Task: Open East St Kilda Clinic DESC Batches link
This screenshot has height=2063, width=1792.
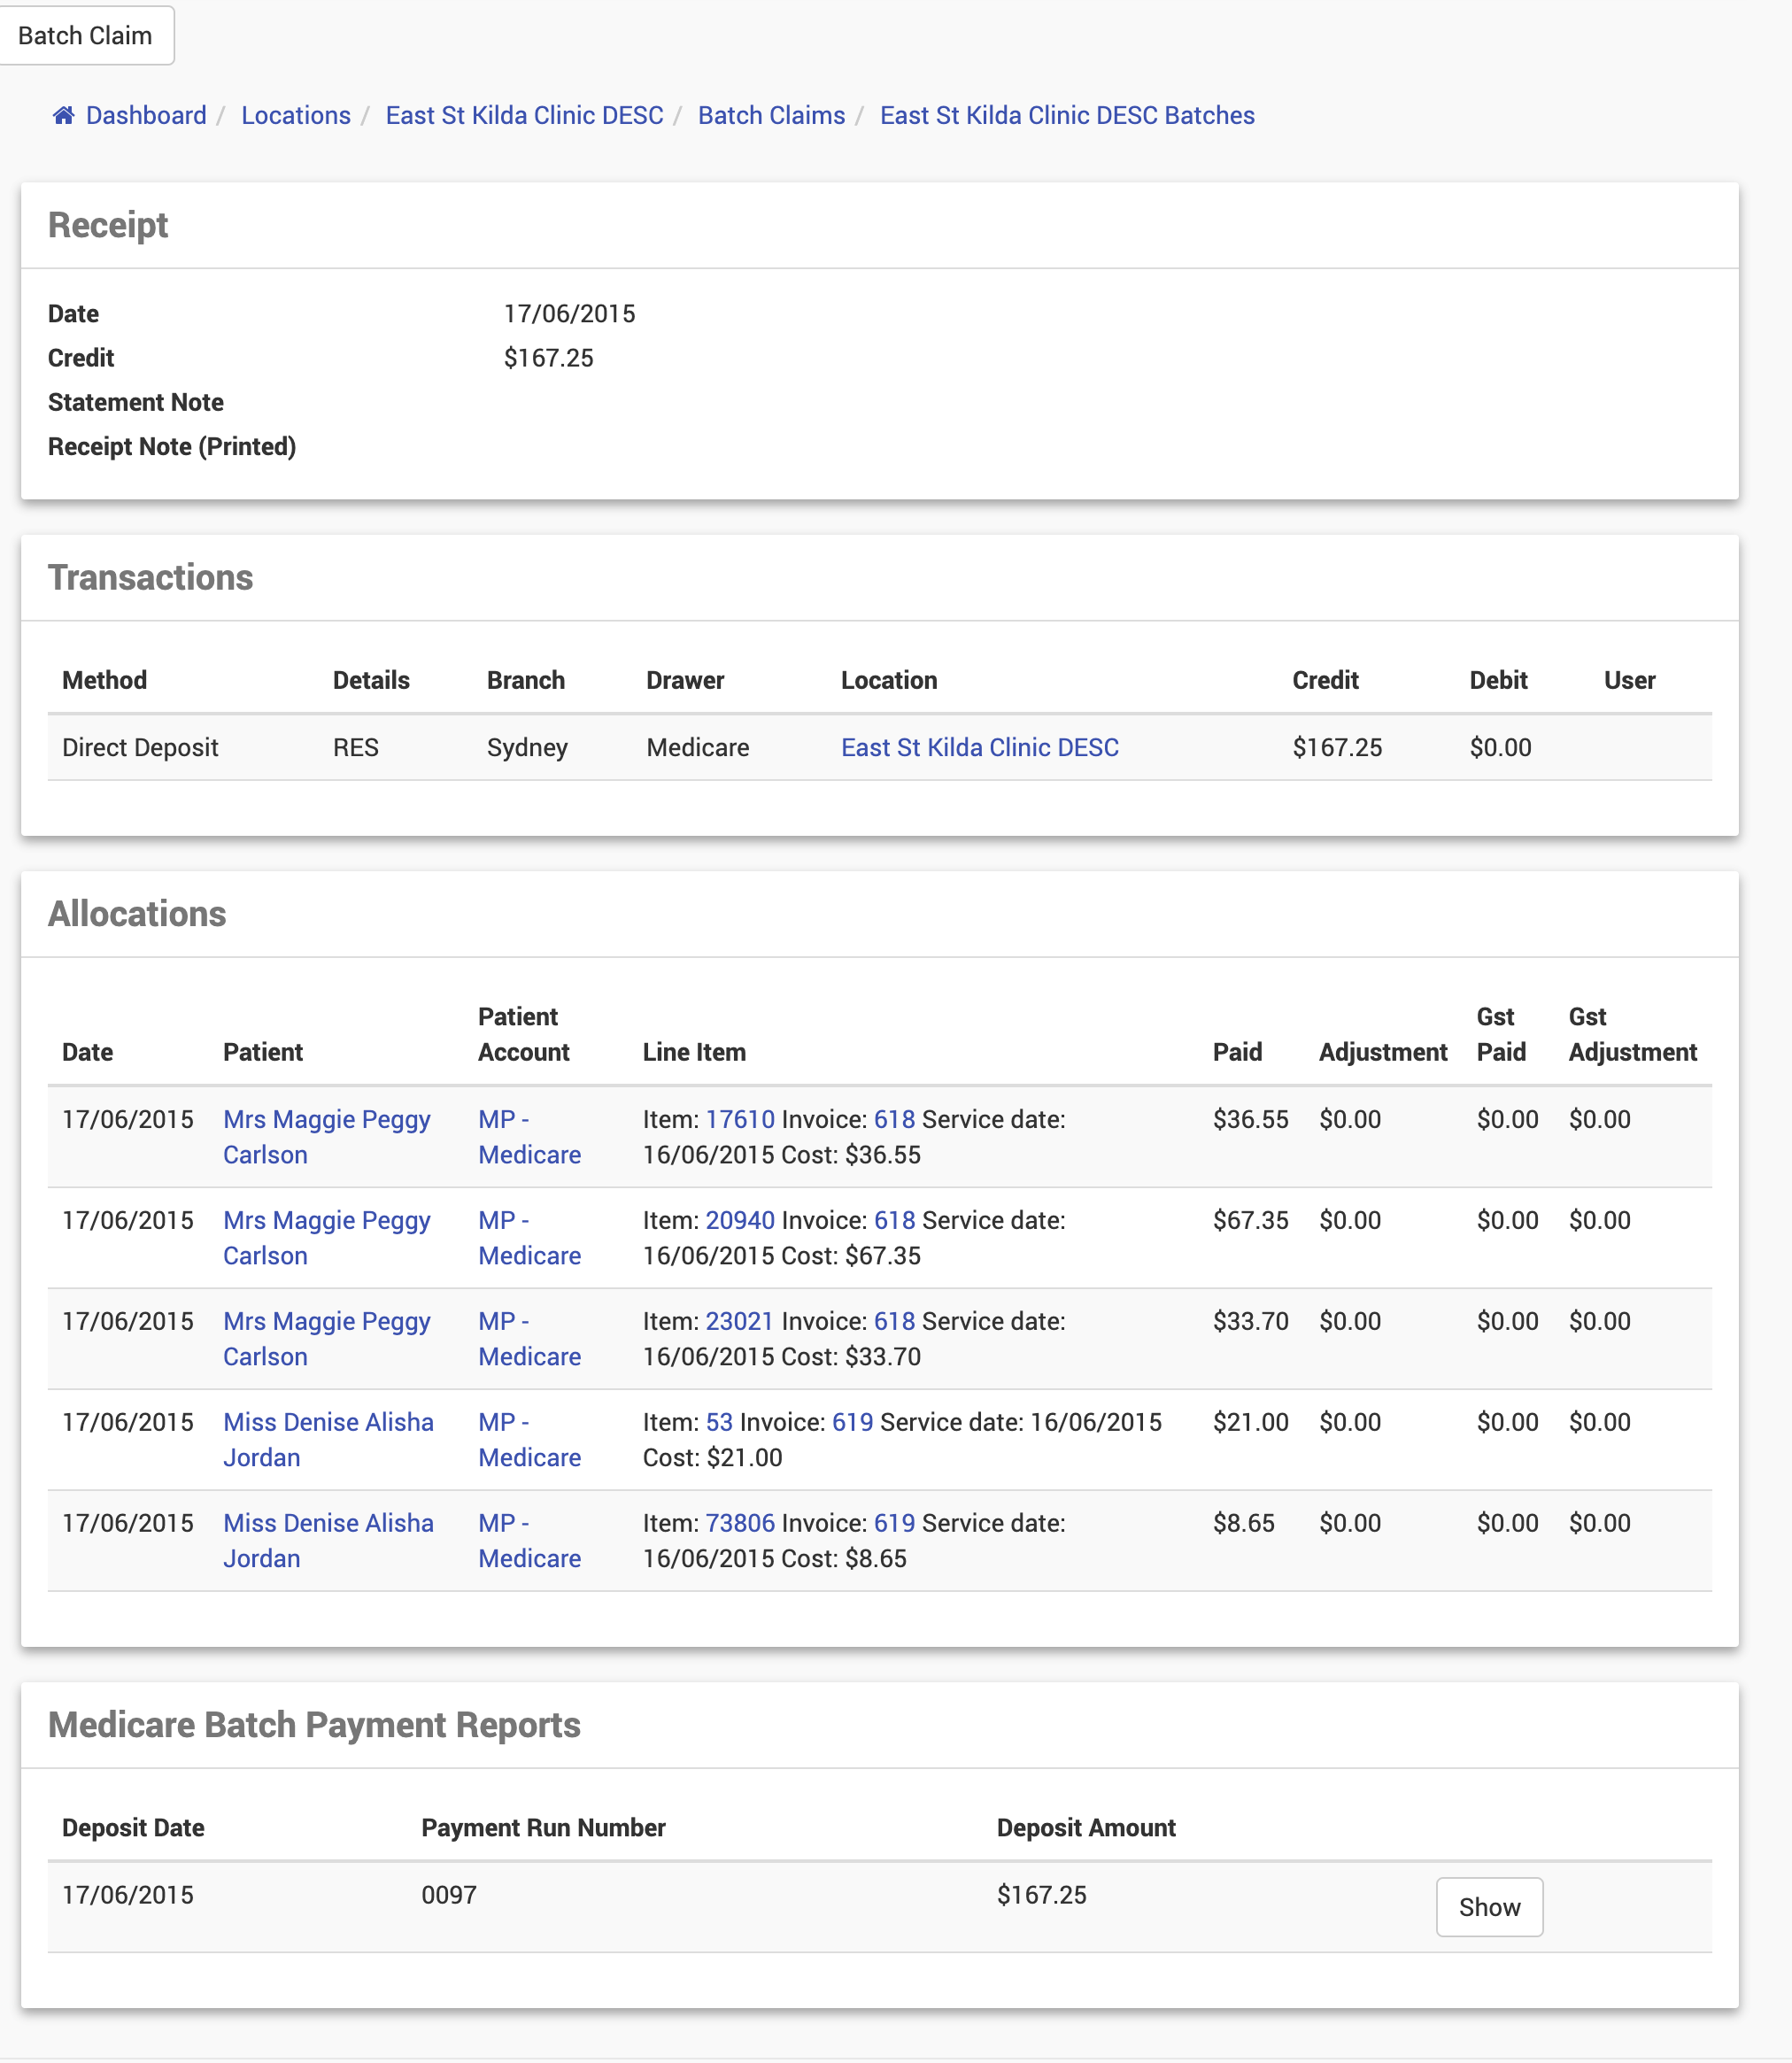Action: 1066,115
